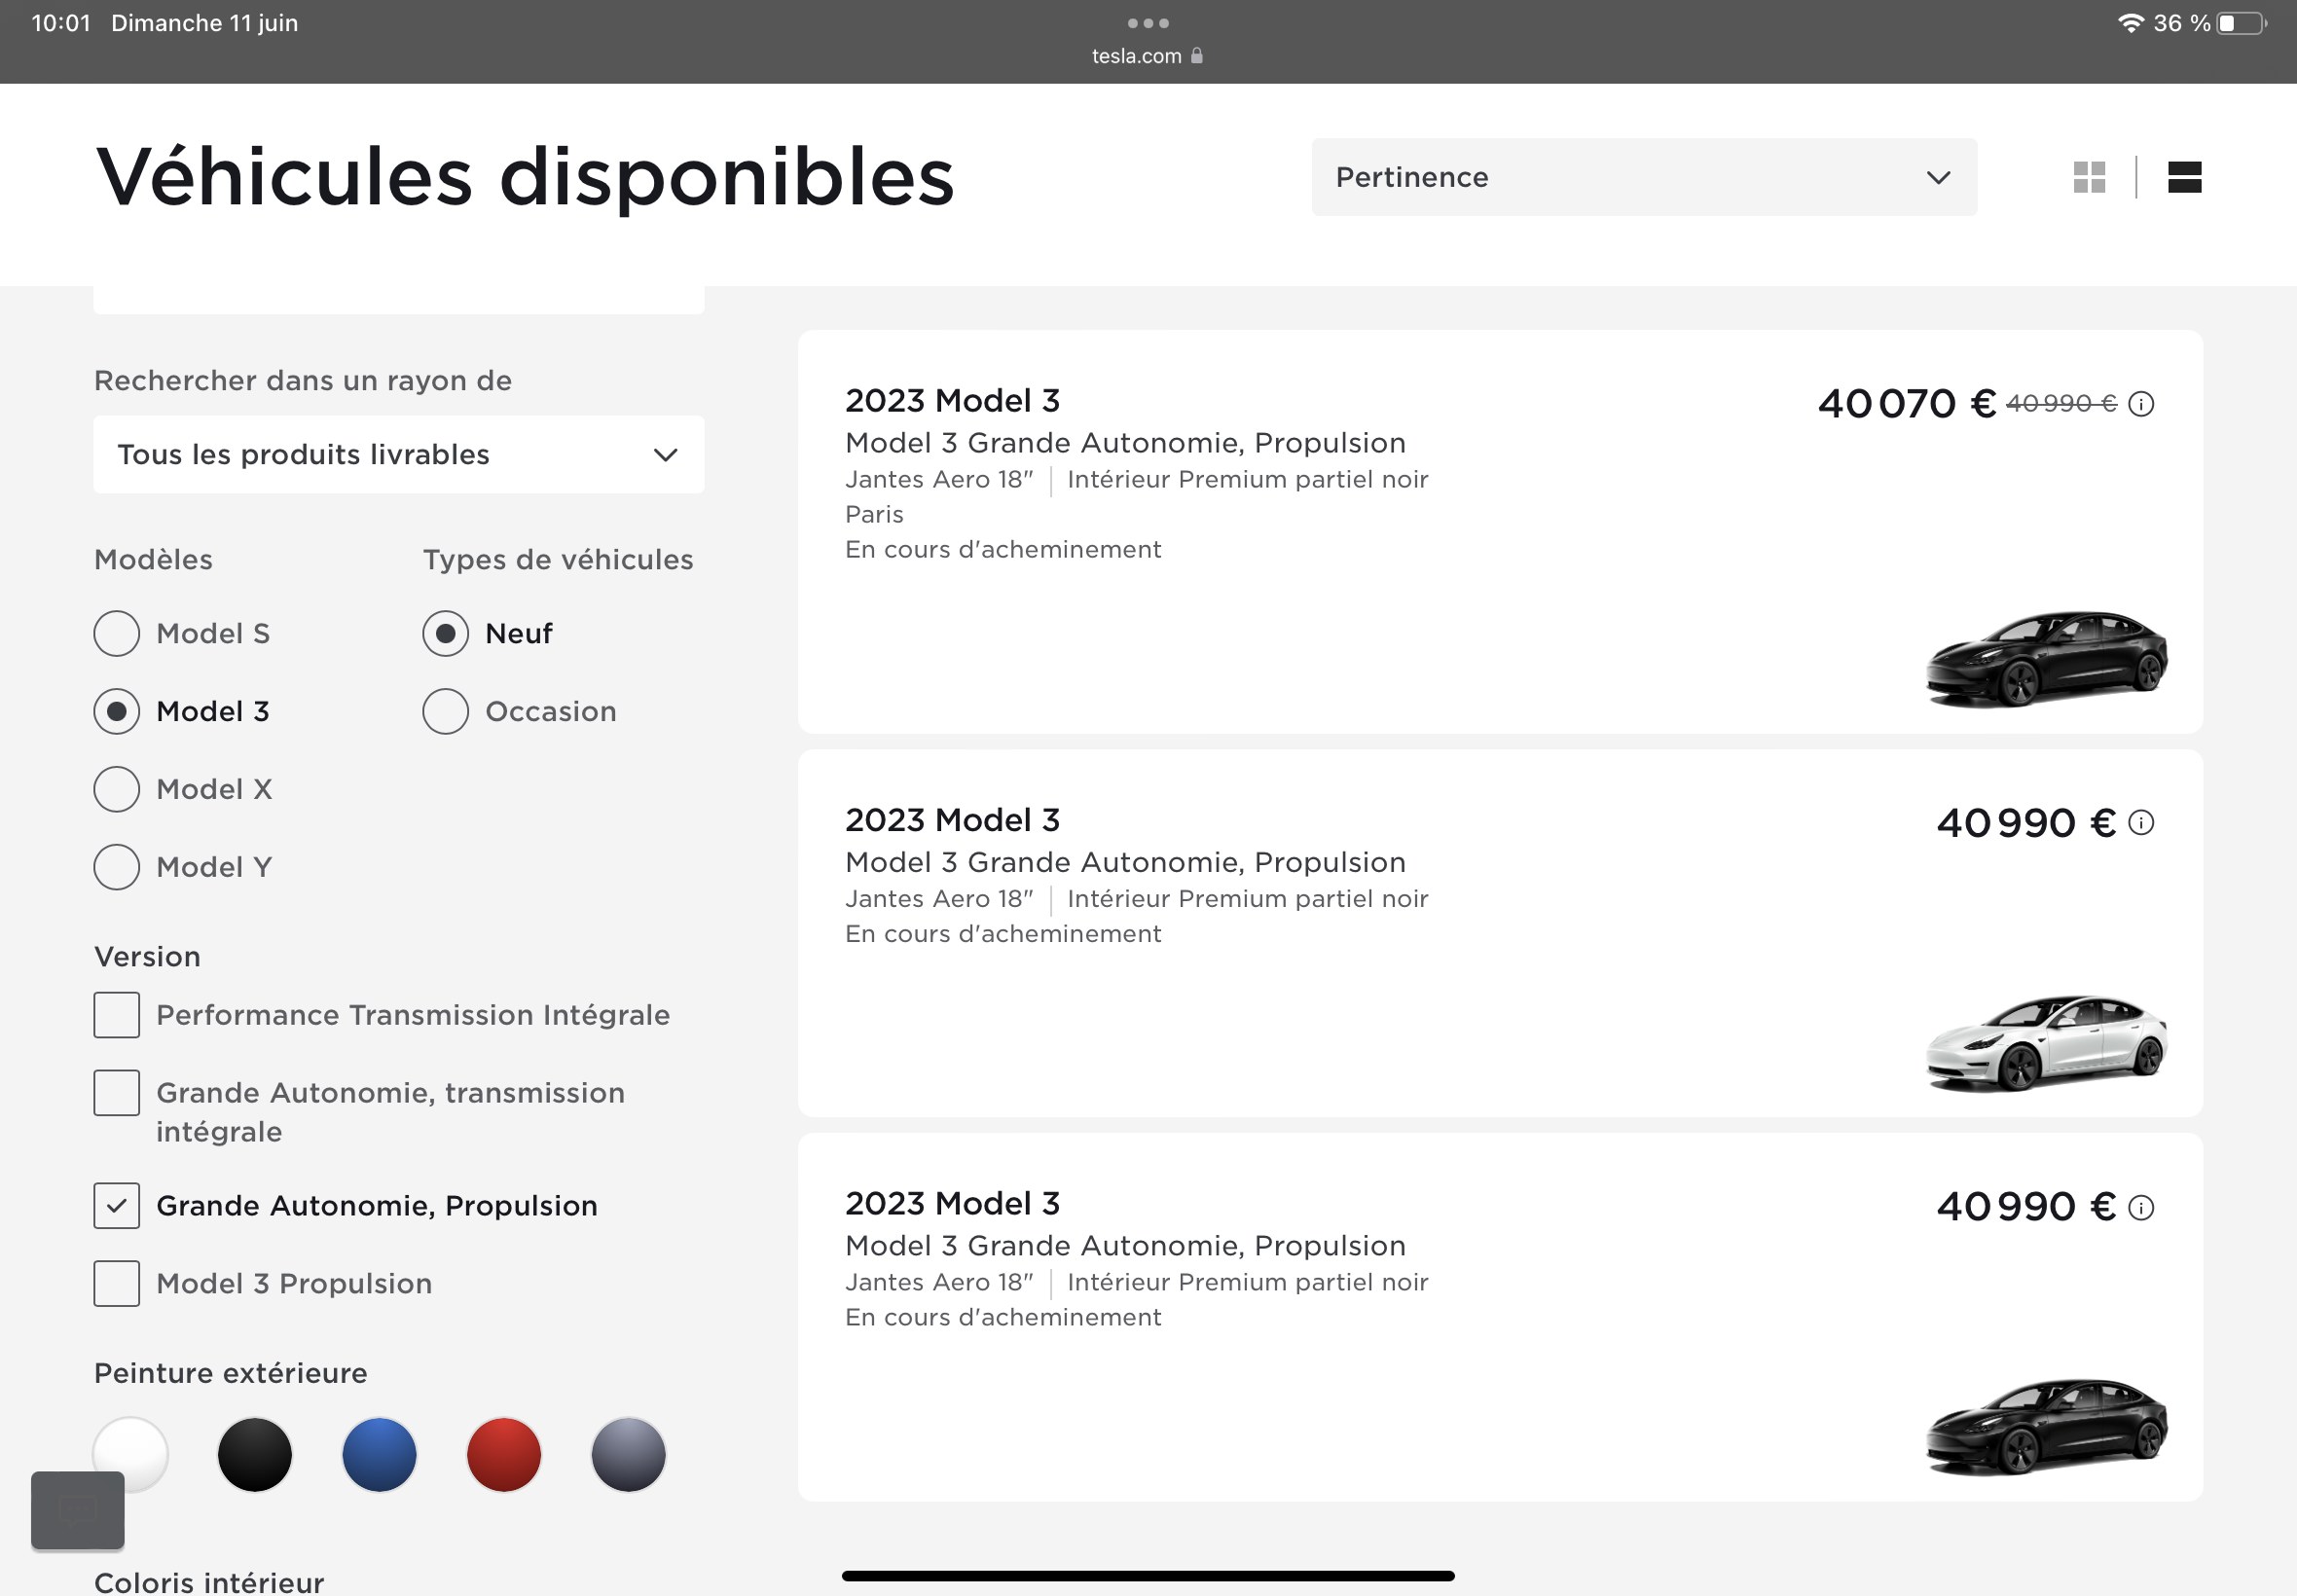Open the Pertinence sort dropdown
The height and width of the screenshot is (1596, 2297).
coord(1644,177)
